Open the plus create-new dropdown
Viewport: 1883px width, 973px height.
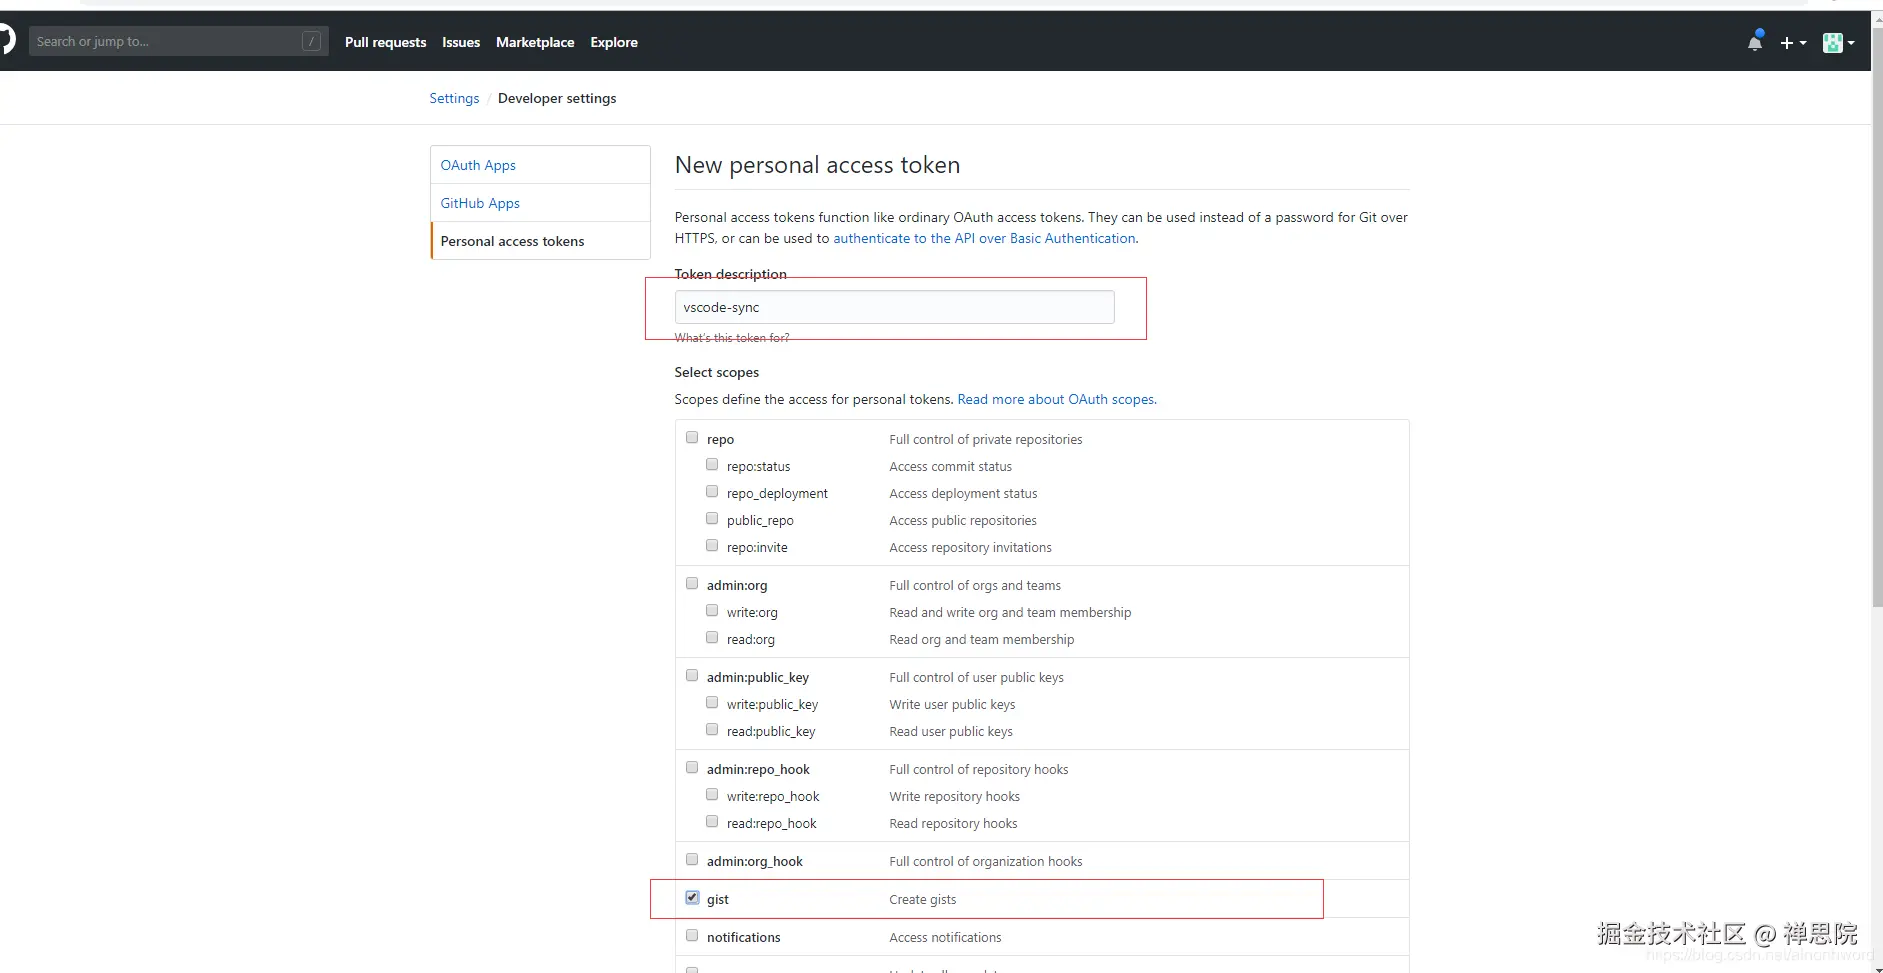click(1792, 43)
